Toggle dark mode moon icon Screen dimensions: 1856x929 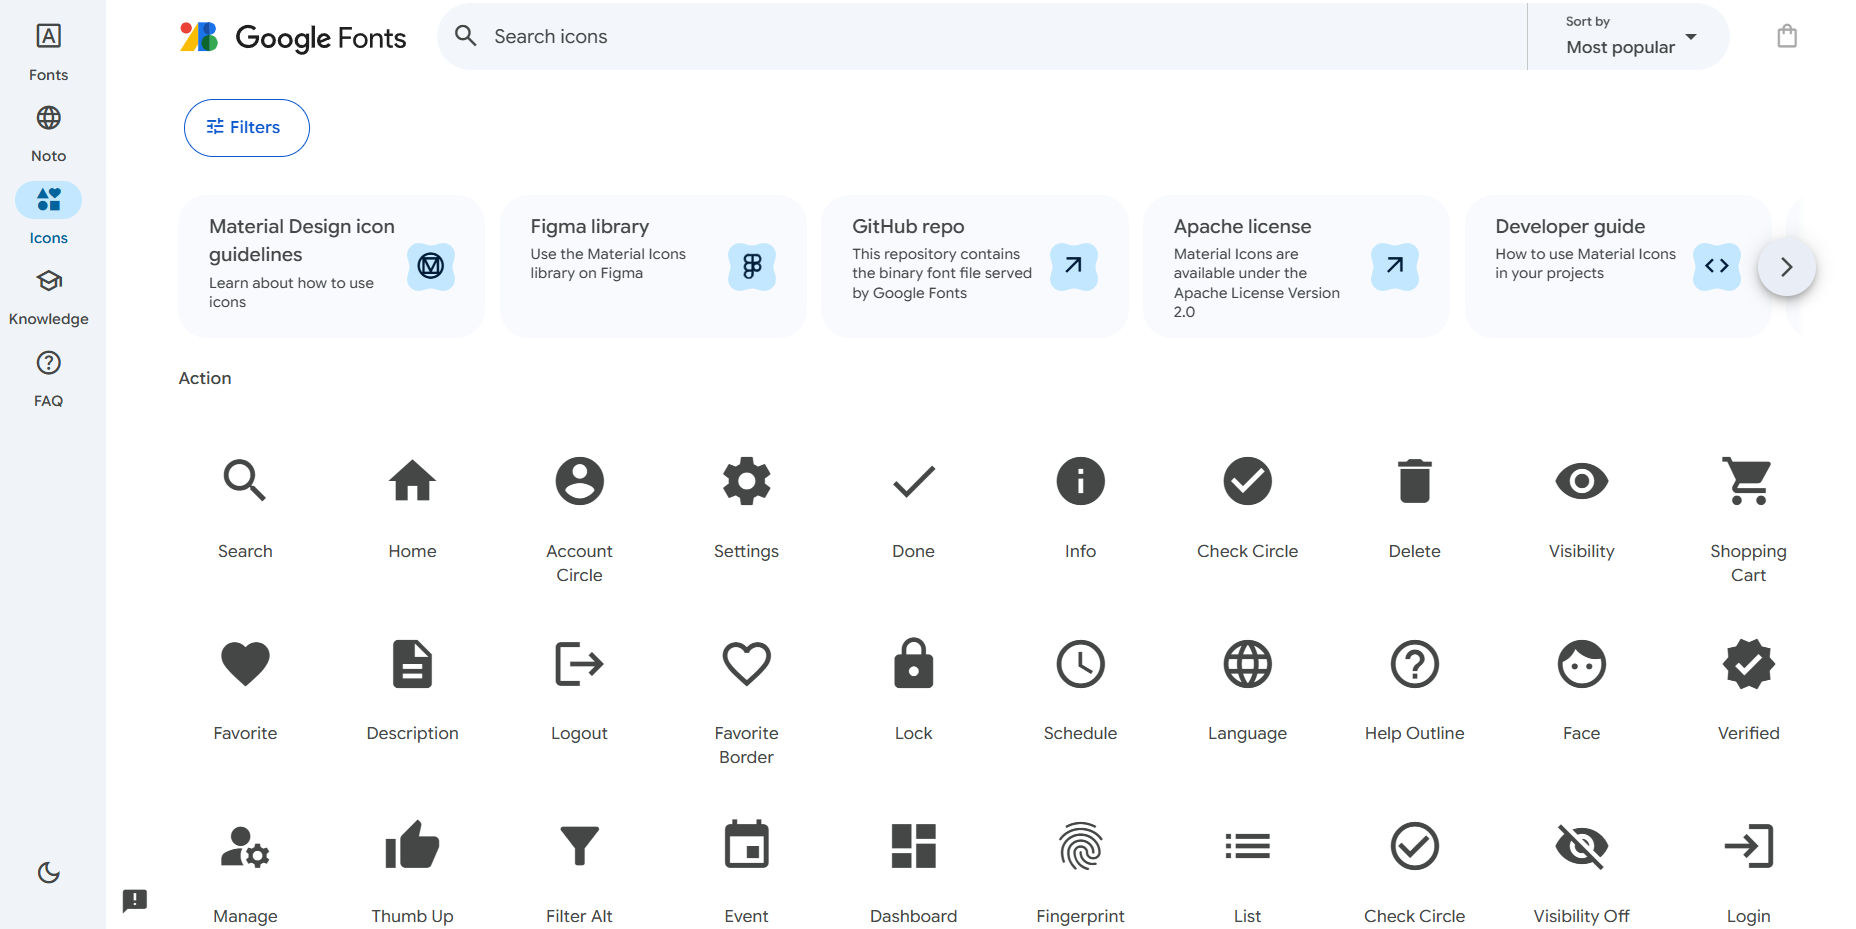(x=48, y=873)
